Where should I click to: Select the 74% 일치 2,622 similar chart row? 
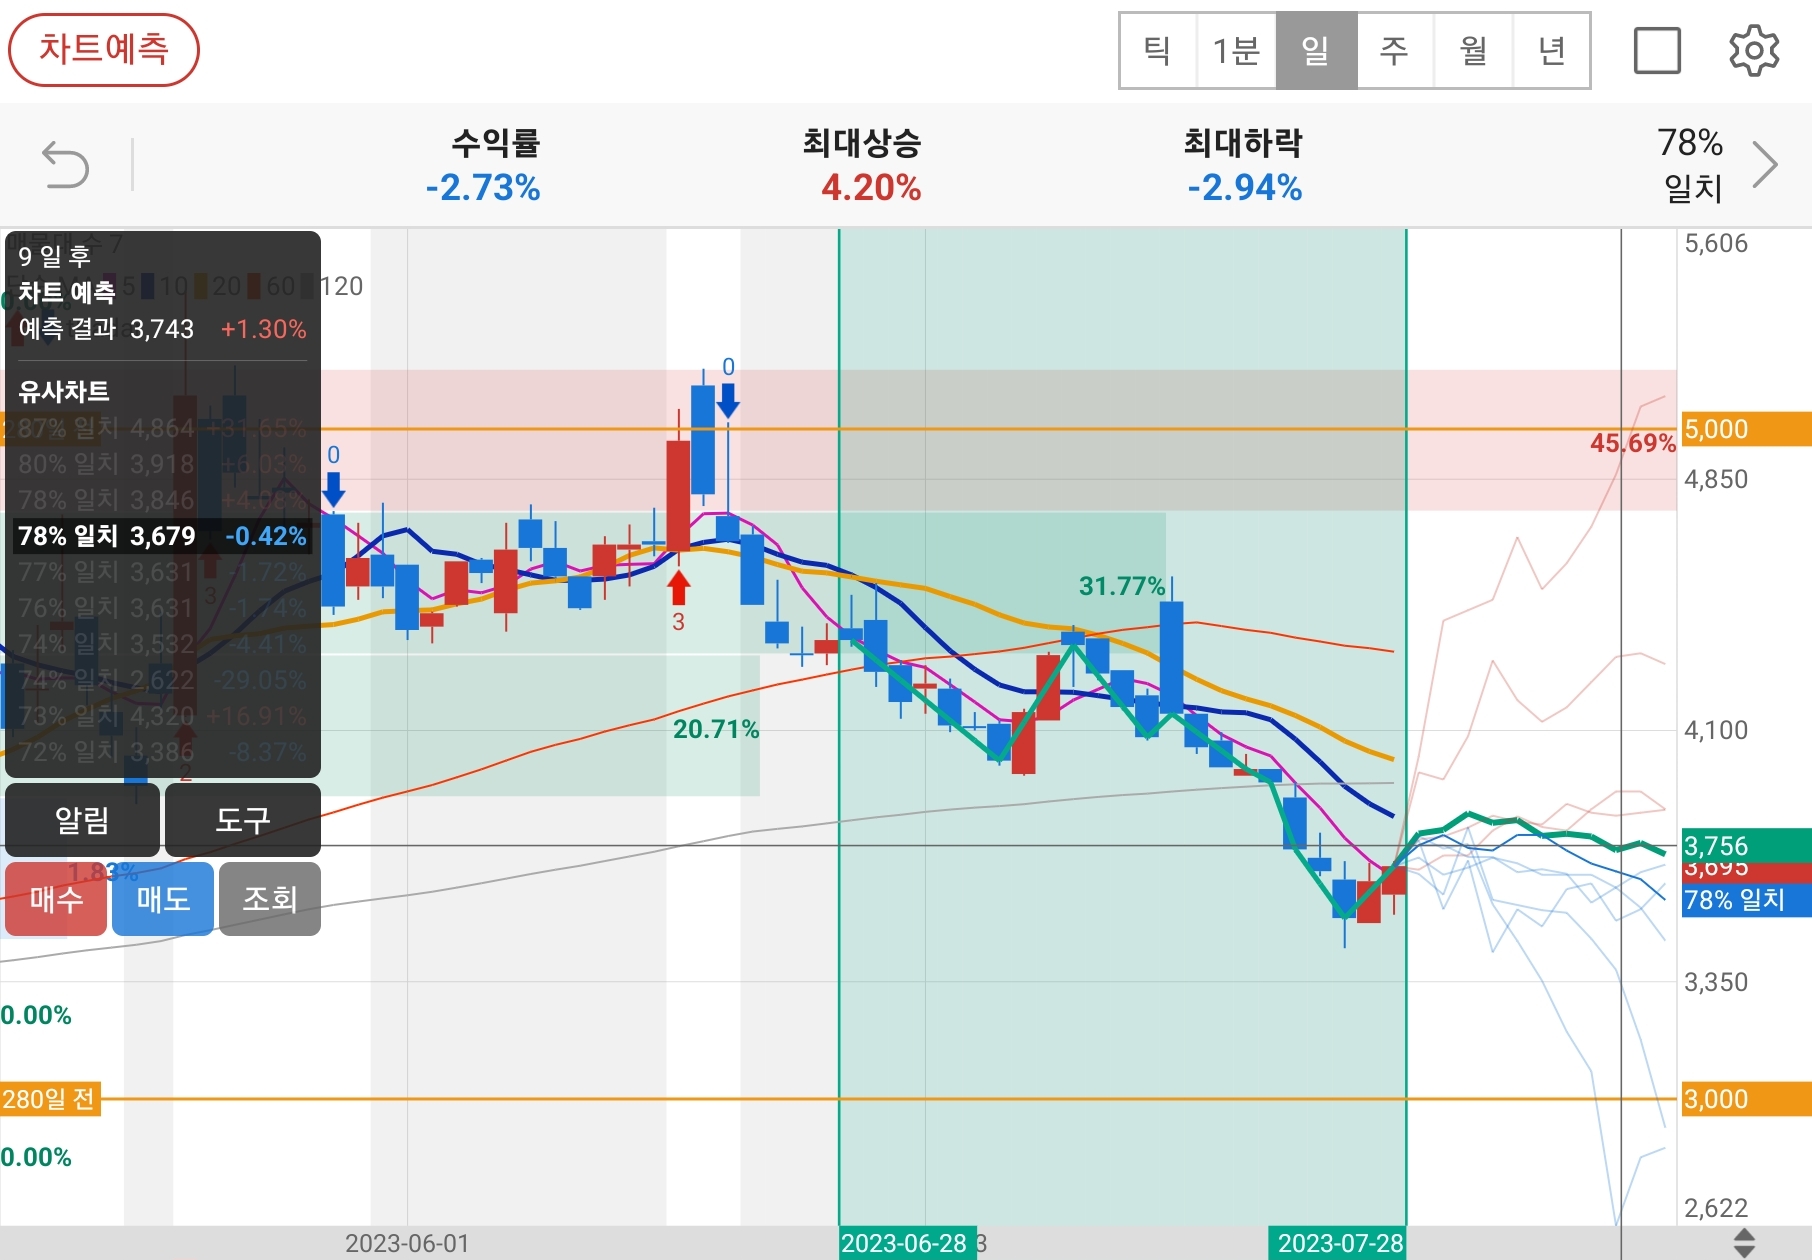[162, 680]
